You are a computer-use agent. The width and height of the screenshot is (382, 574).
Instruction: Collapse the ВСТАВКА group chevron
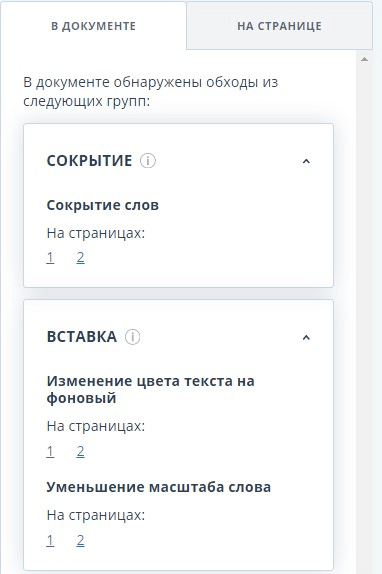click(x=306, y=338)
